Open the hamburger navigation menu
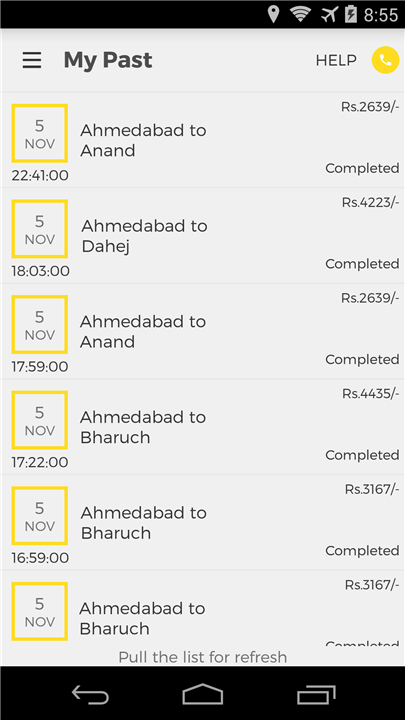 [x=32, y=60]
